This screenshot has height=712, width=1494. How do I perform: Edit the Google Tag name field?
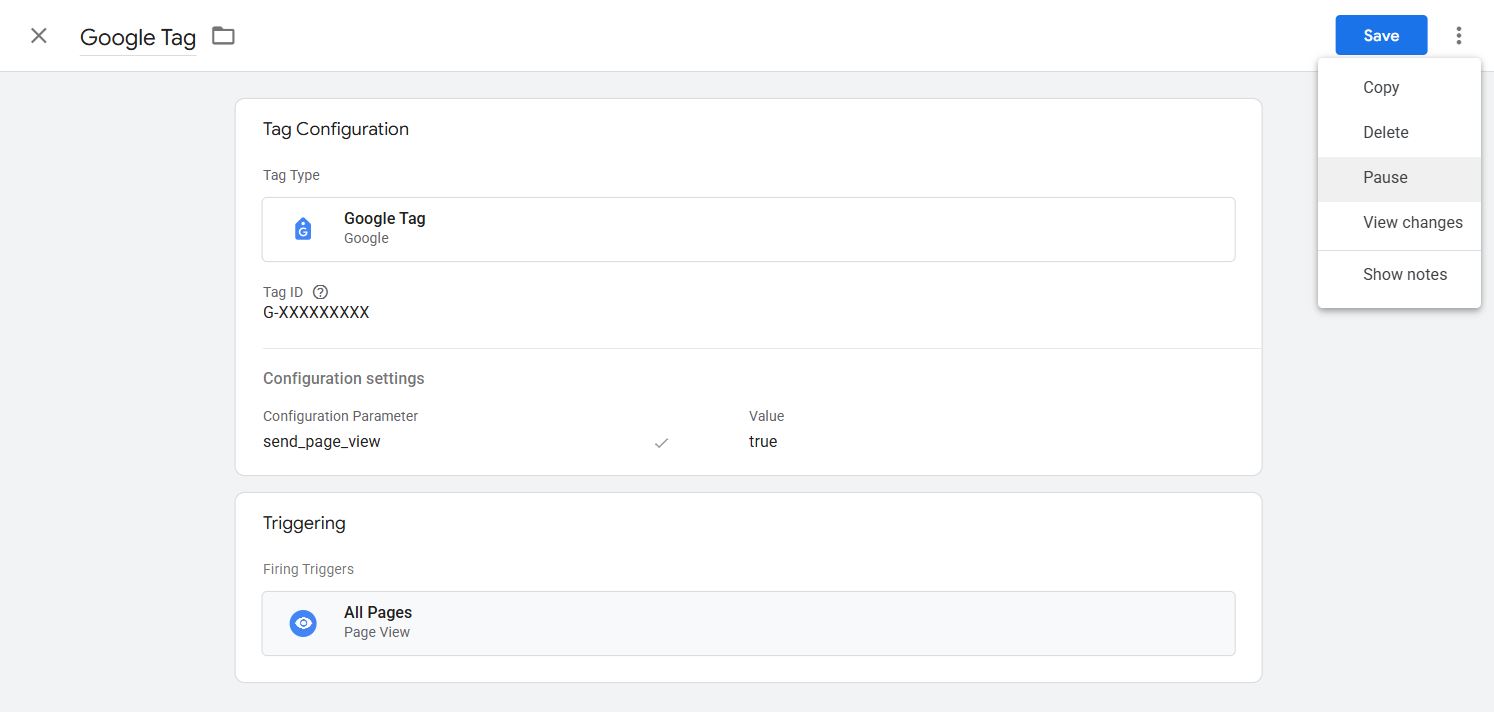[x=138, y=37]
